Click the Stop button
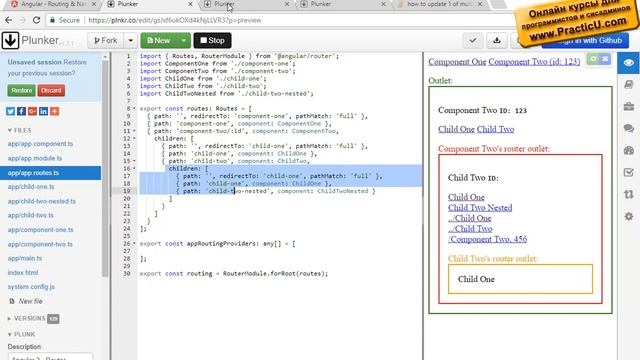The width and height of the screenshot is (640, 360). tap(212, 40)
